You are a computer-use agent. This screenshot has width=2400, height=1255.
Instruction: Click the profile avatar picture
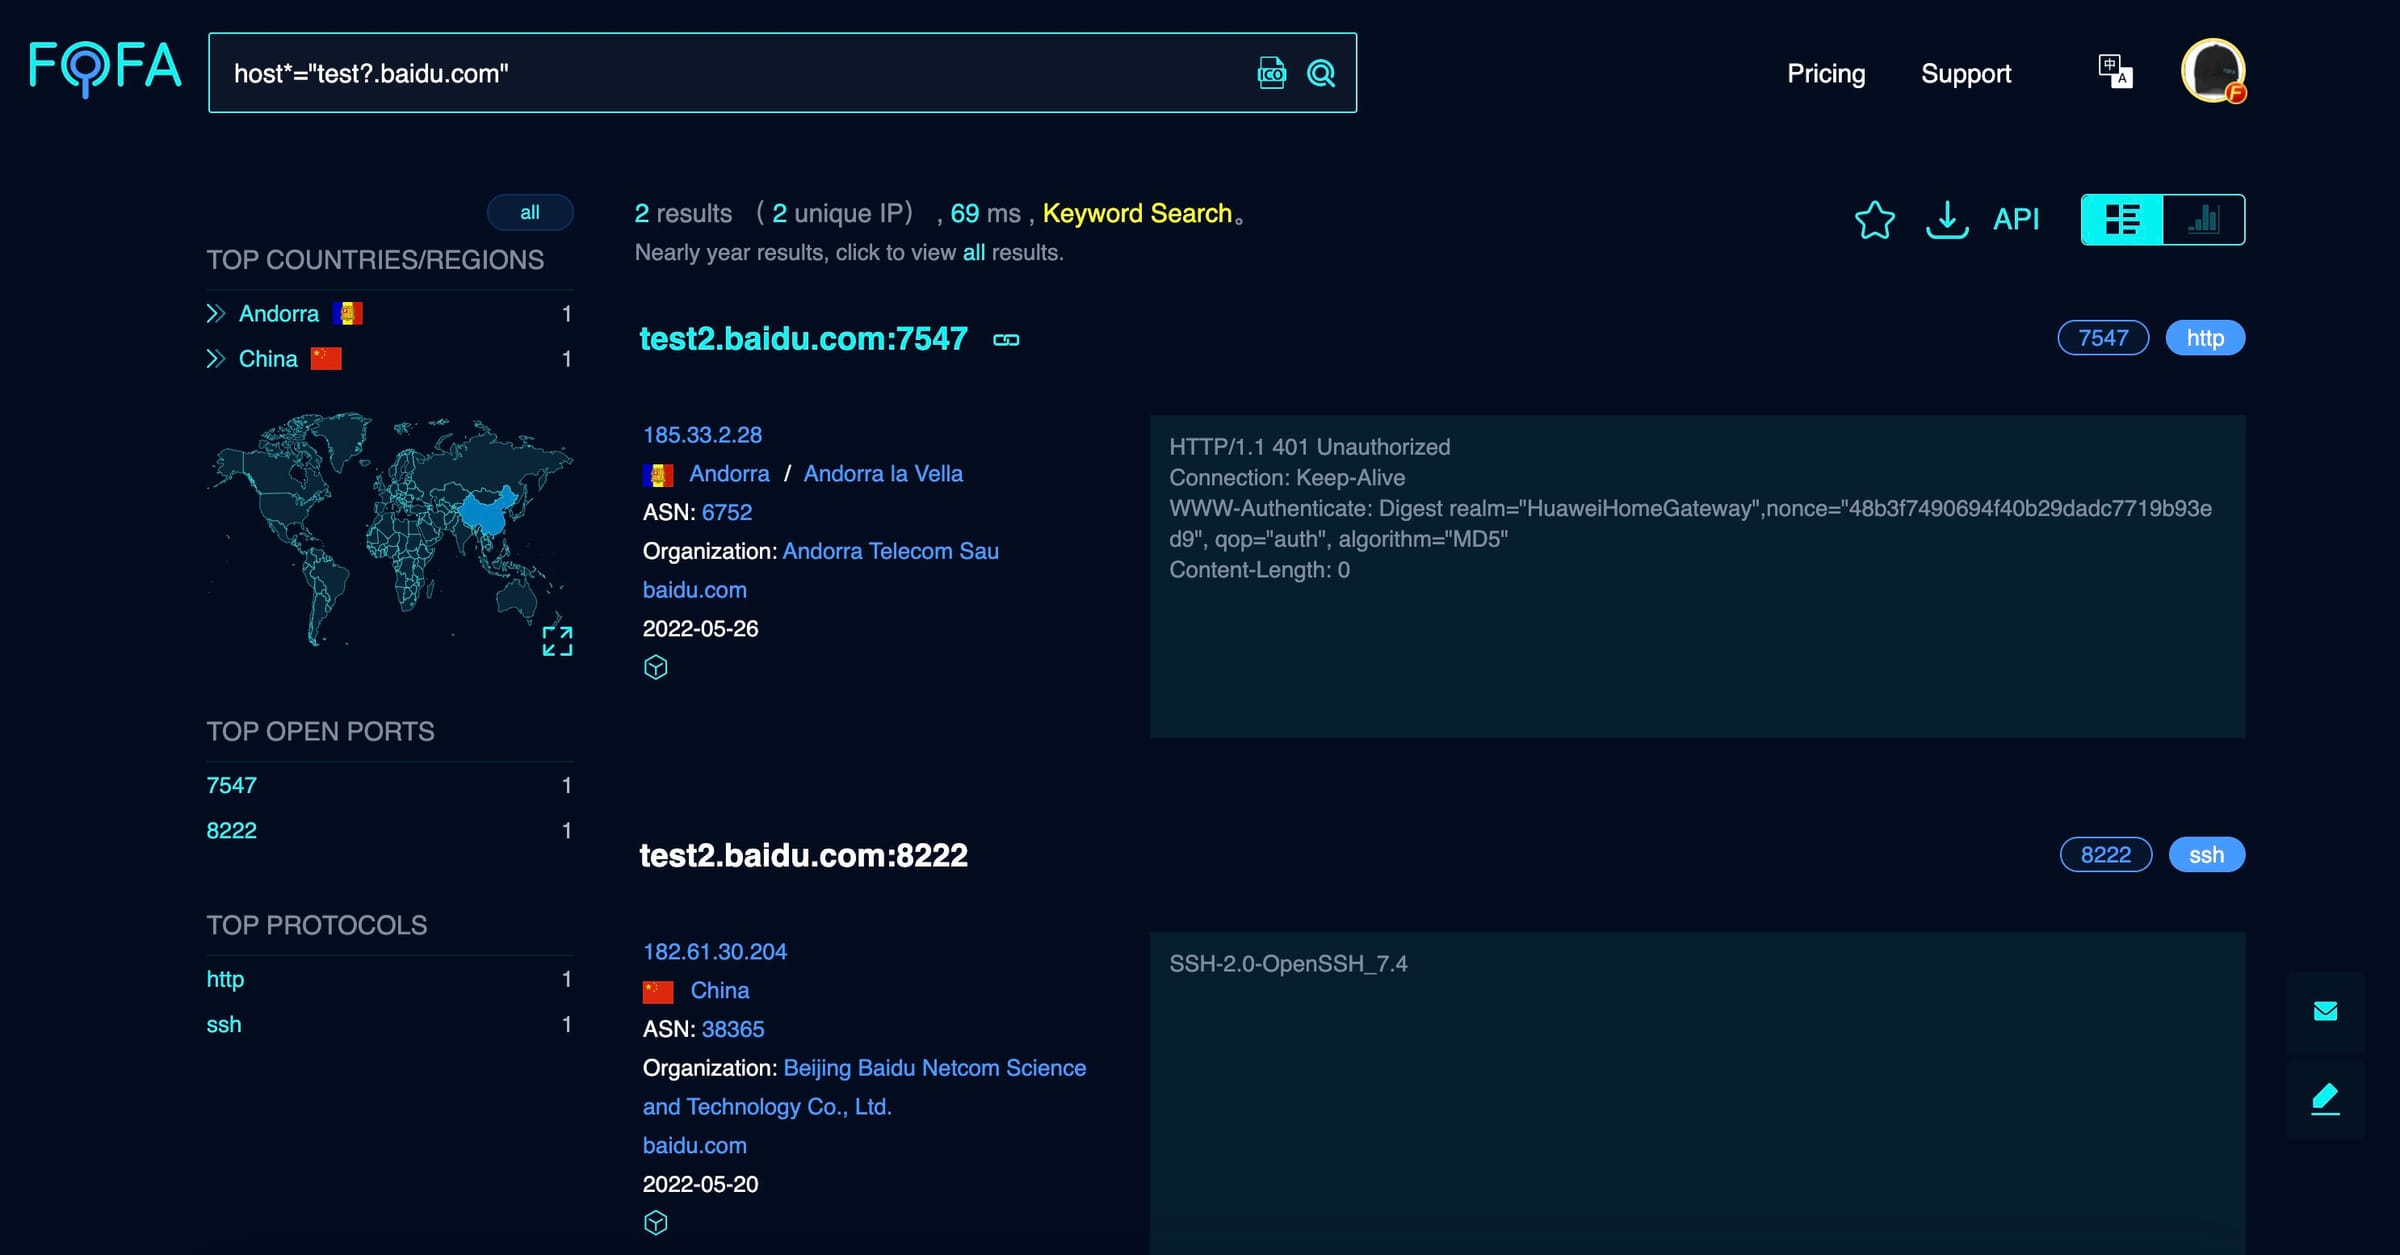point(2215,70)
